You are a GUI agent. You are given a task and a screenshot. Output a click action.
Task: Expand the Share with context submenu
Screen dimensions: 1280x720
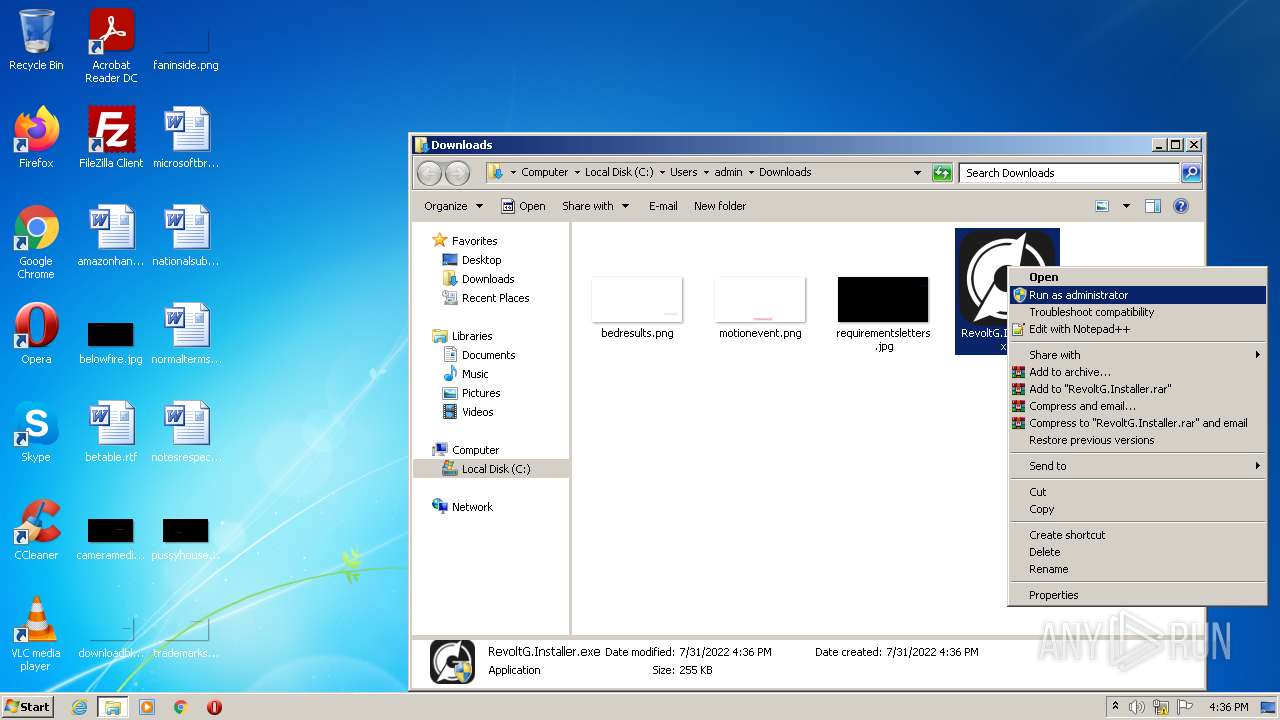click(x=1138, y=355)
